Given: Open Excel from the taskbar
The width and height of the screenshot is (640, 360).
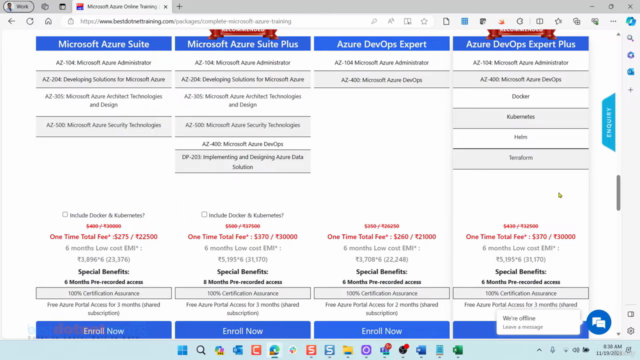Looking at the screenshot, I should point(458,350).
